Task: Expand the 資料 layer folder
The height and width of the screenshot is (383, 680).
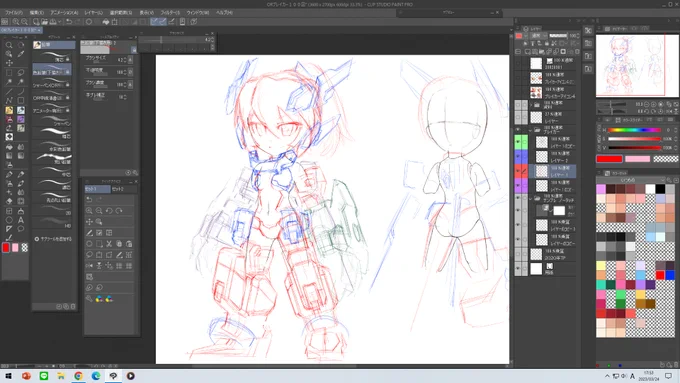Action: click(x=530, y=105)
